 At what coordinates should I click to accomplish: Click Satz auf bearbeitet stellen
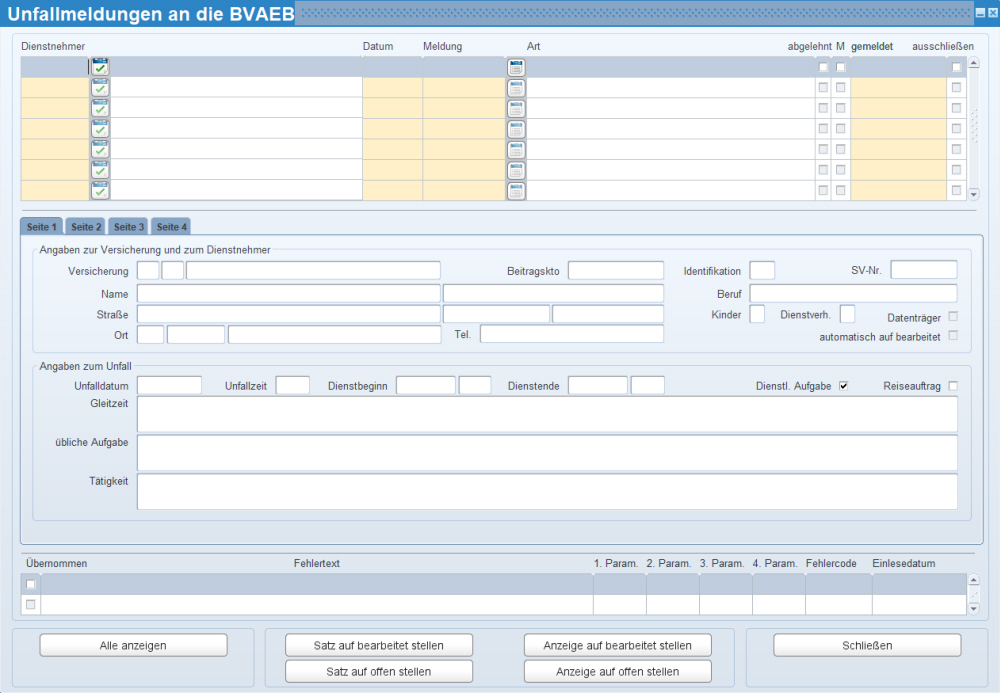[379, 645]
